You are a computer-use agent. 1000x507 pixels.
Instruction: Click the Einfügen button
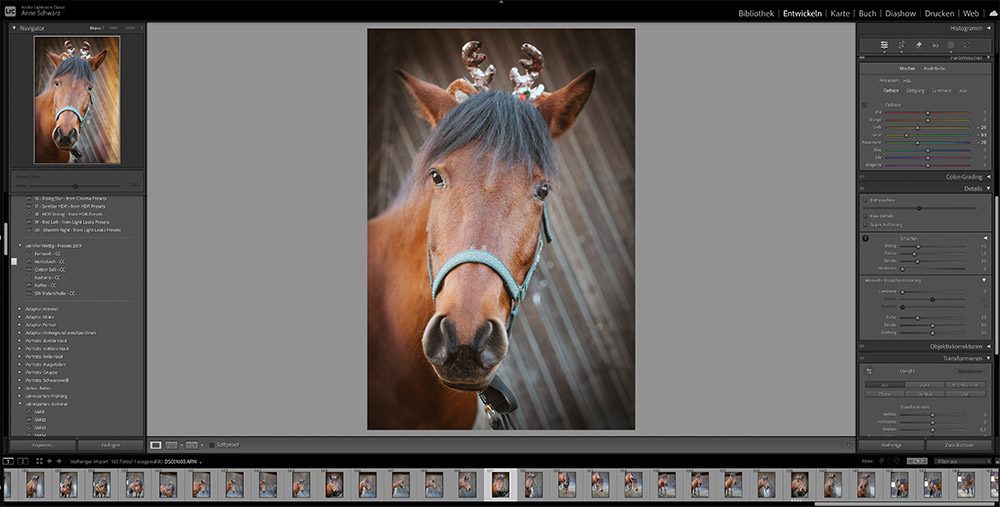(x=111, y=445)
